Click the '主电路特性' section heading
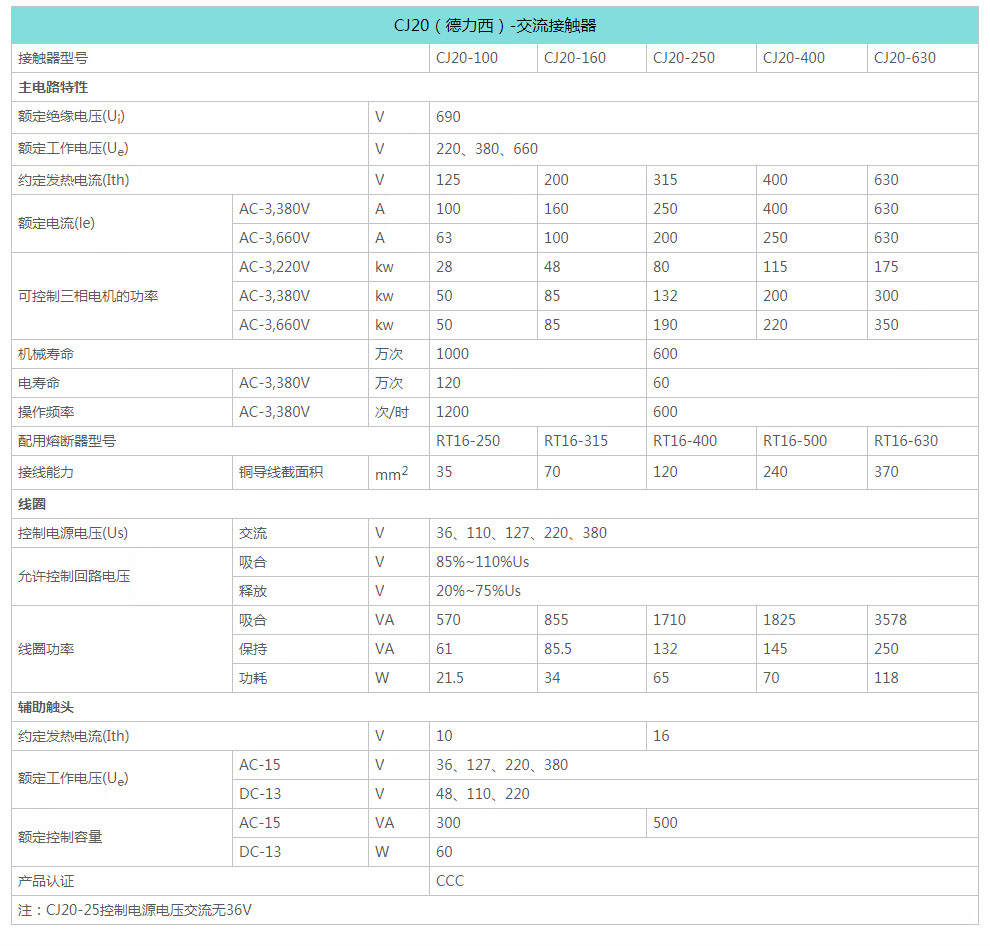This screenshot has height=946, width=990. pyautogui.click(x=53, y=87)
